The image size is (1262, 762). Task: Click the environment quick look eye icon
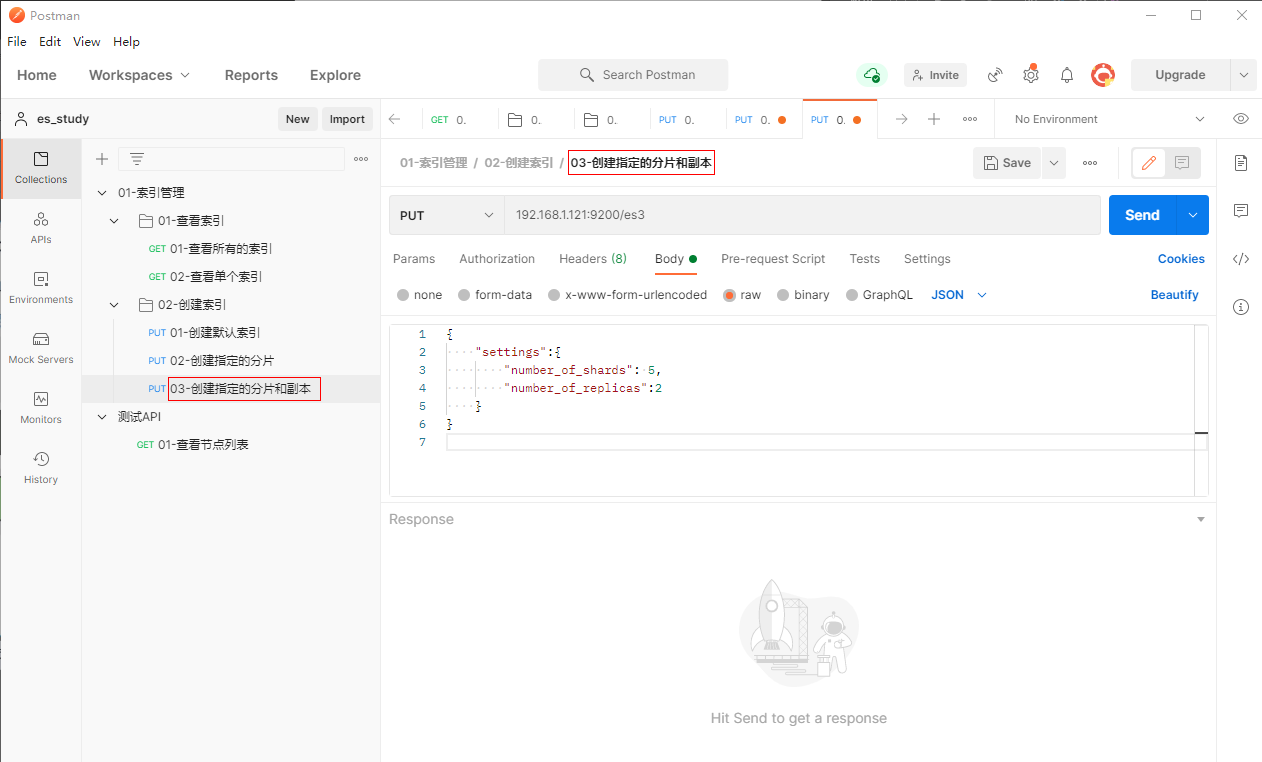(x=1240, y=119)
